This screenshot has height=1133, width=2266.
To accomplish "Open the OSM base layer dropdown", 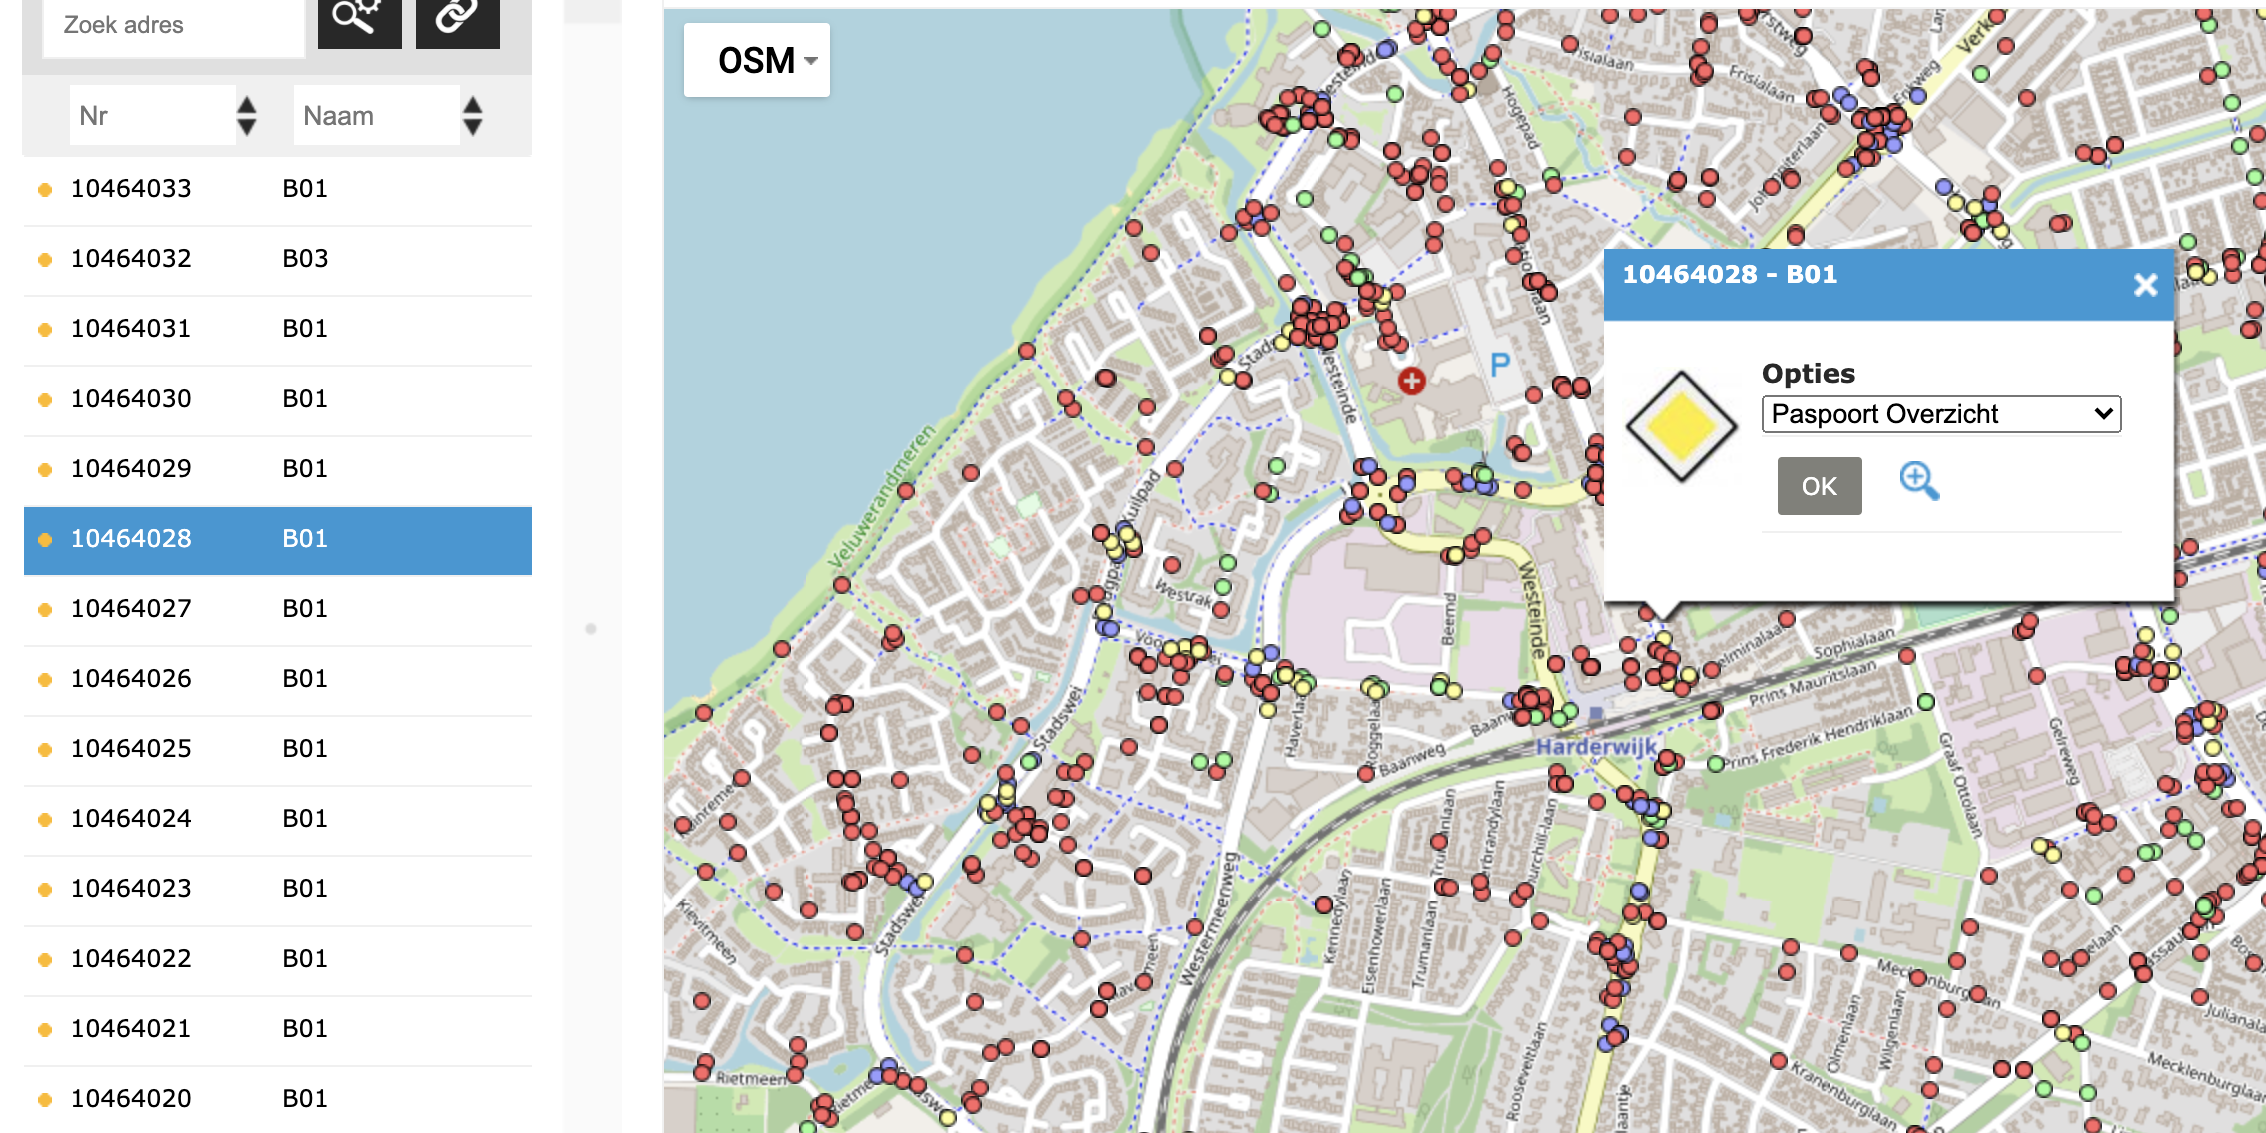I will point(757,61).
